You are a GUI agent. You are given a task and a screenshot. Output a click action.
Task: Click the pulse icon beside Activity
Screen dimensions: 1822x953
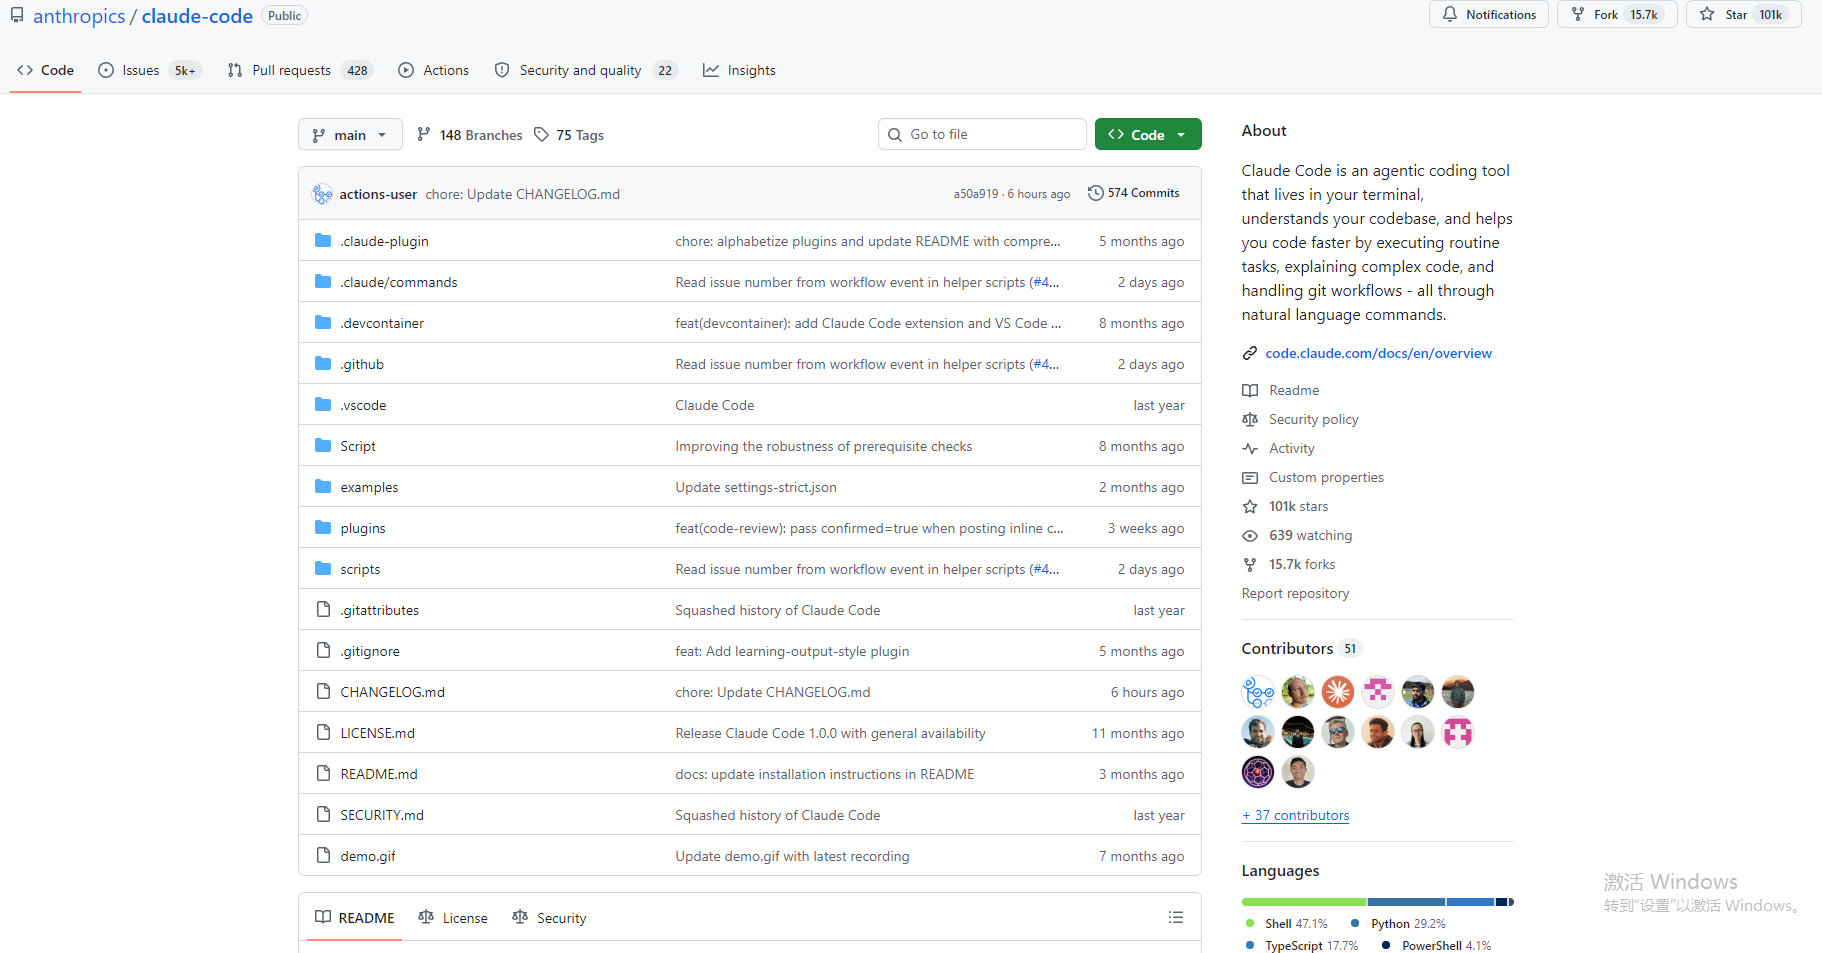[1250, 448]
